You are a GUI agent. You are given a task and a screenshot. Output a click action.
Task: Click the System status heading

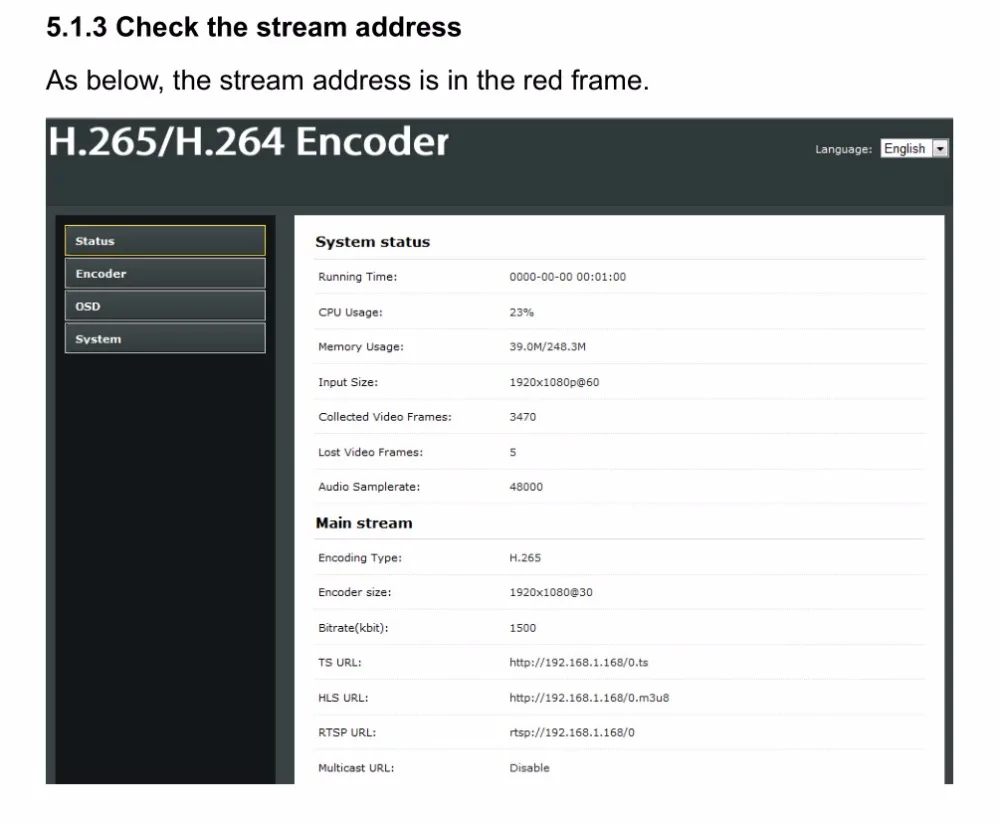[x=372, y=242]
